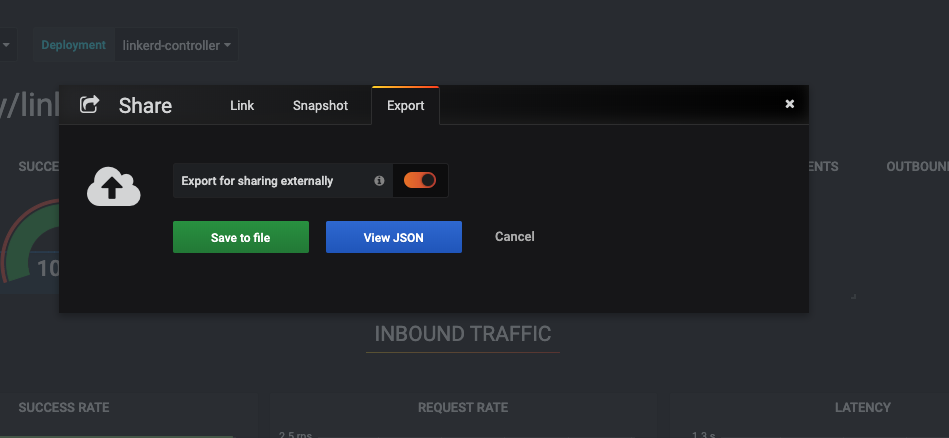The width and height of the screenshot is (949, 438).
Task: Toggle Export for sharing externally switch
Action: 420,180
